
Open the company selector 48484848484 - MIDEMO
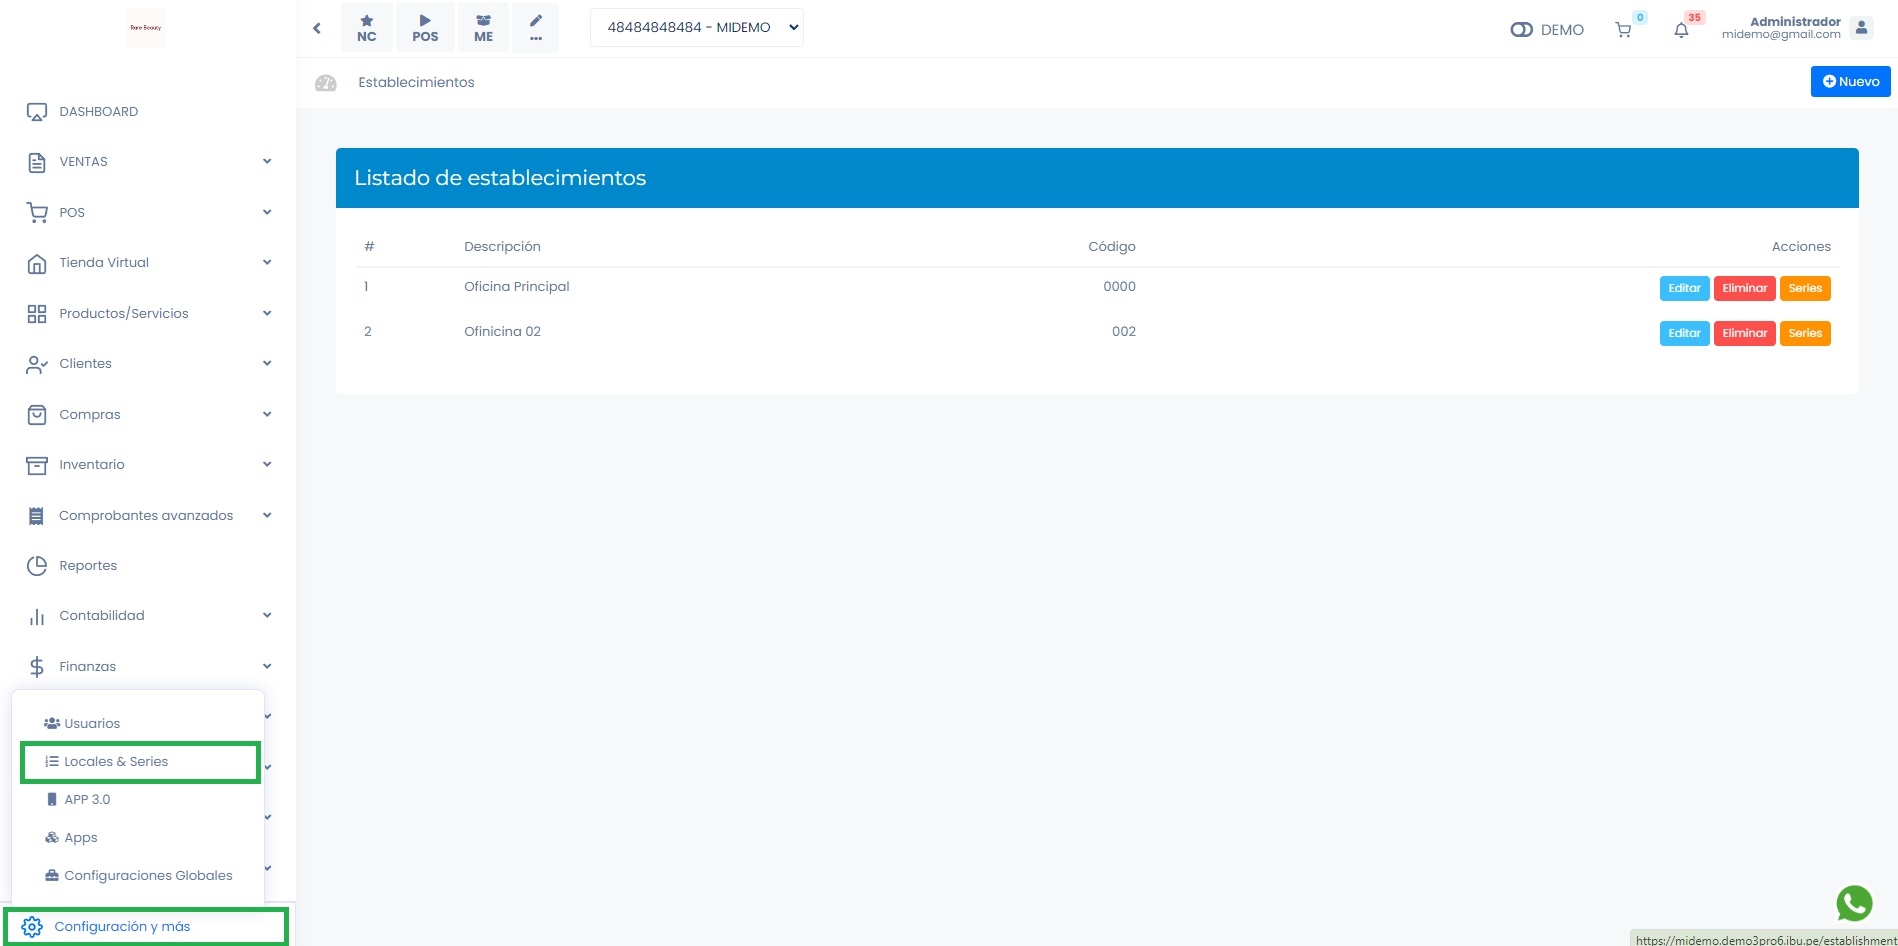click(697, 28)
